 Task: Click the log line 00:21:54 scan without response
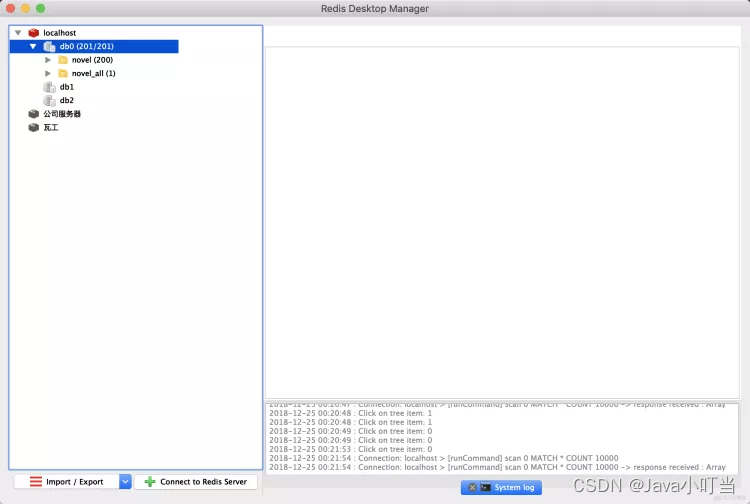444,458
